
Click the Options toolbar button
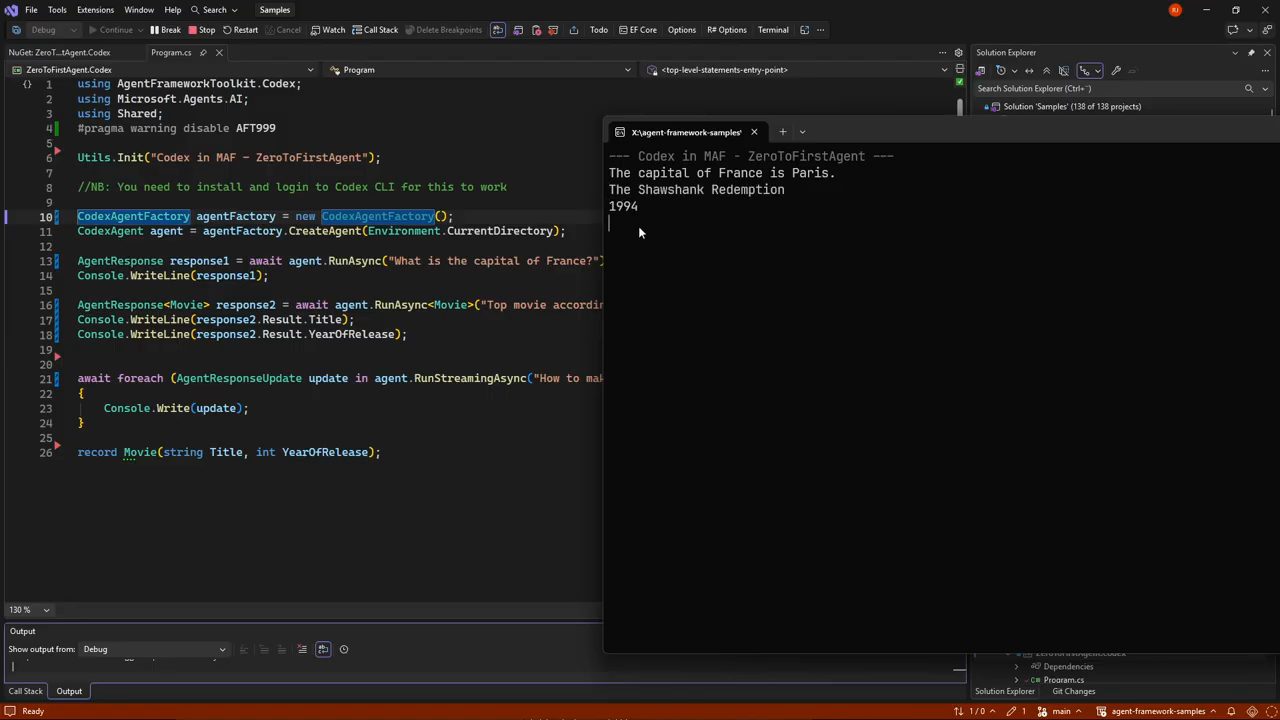click(x=681, y=30)
